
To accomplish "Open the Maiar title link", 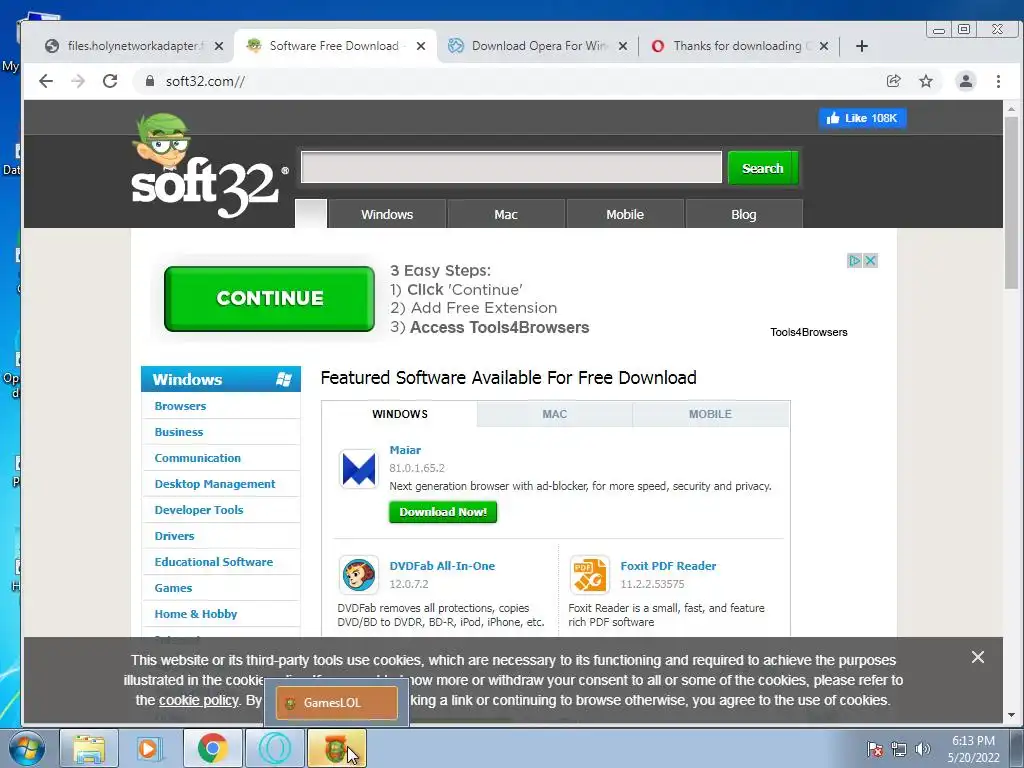I will (x=405, y=450).
